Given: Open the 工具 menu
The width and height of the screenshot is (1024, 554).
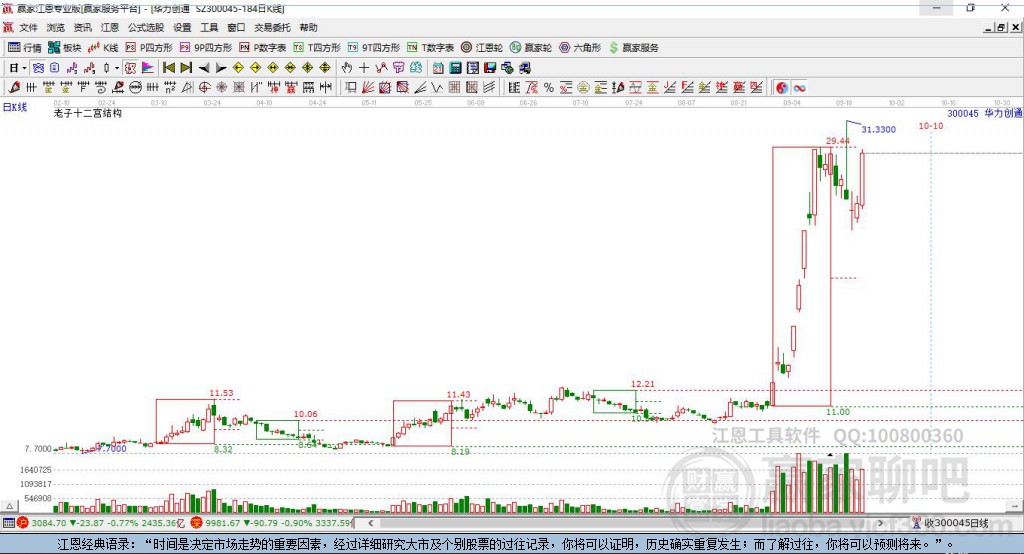Looking at the screenshot, I should tap(209, 27).
